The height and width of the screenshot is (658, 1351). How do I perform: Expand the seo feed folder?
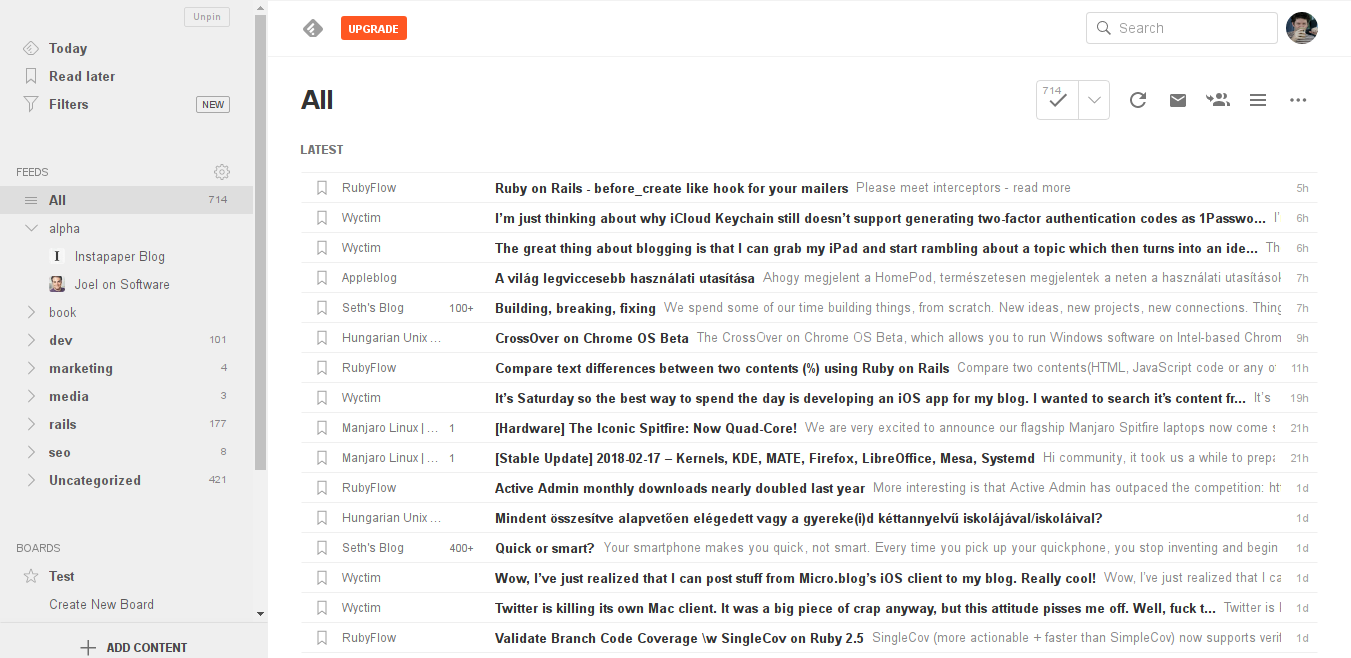click(x=30, y=453)
